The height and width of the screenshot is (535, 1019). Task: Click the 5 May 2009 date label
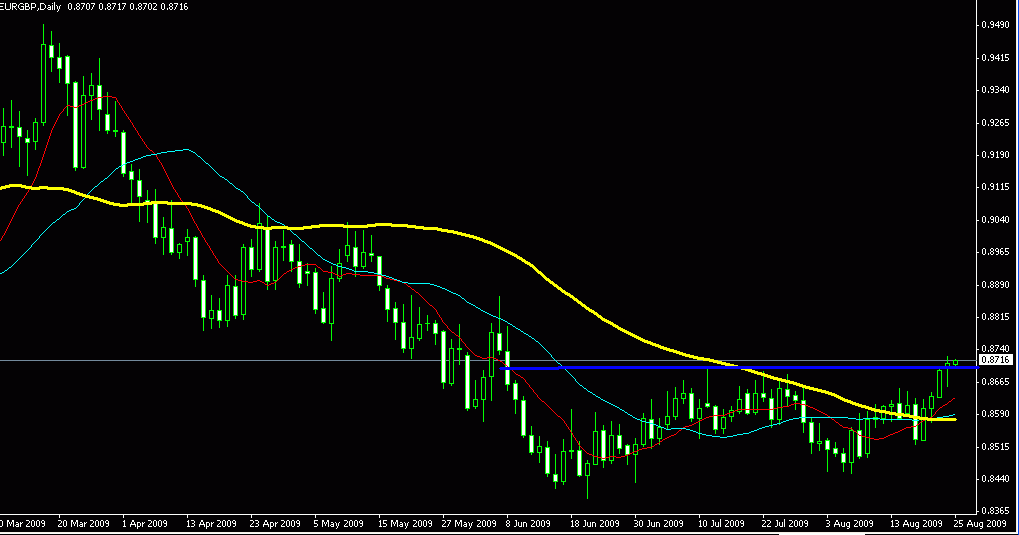pos(338,523)
